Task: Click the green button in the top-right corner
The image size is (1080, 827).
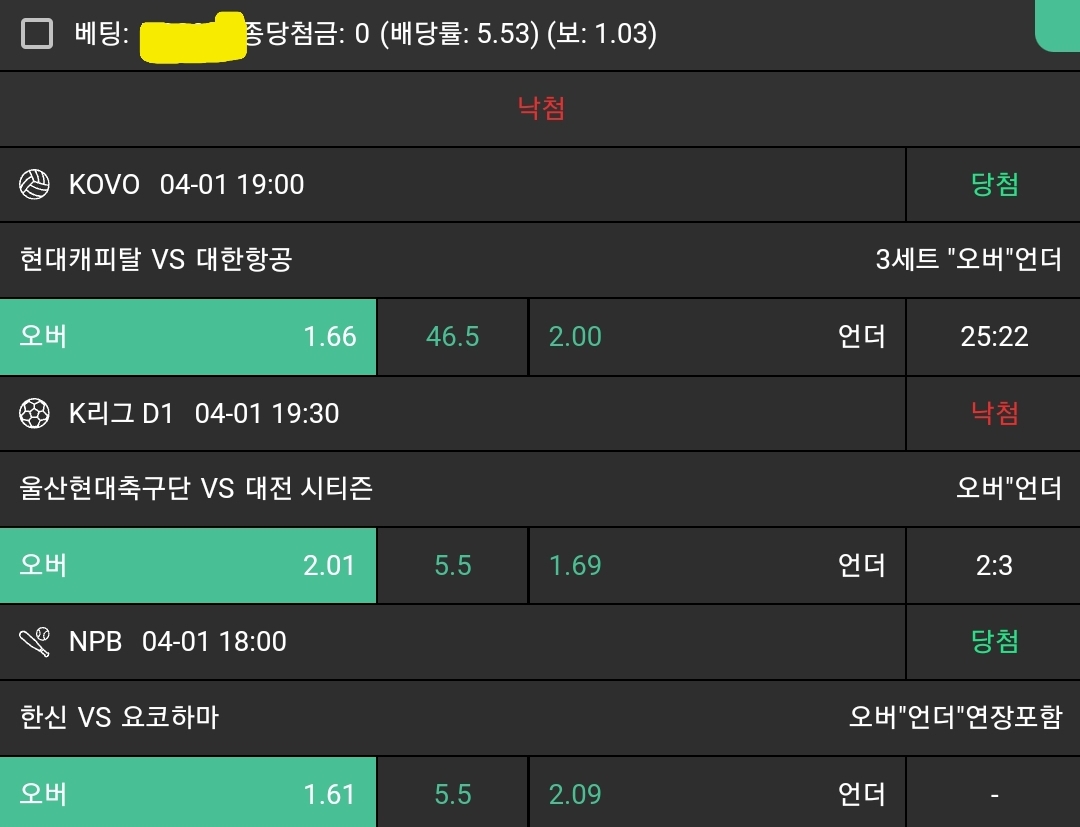Action: click(x=1058, y=24)
